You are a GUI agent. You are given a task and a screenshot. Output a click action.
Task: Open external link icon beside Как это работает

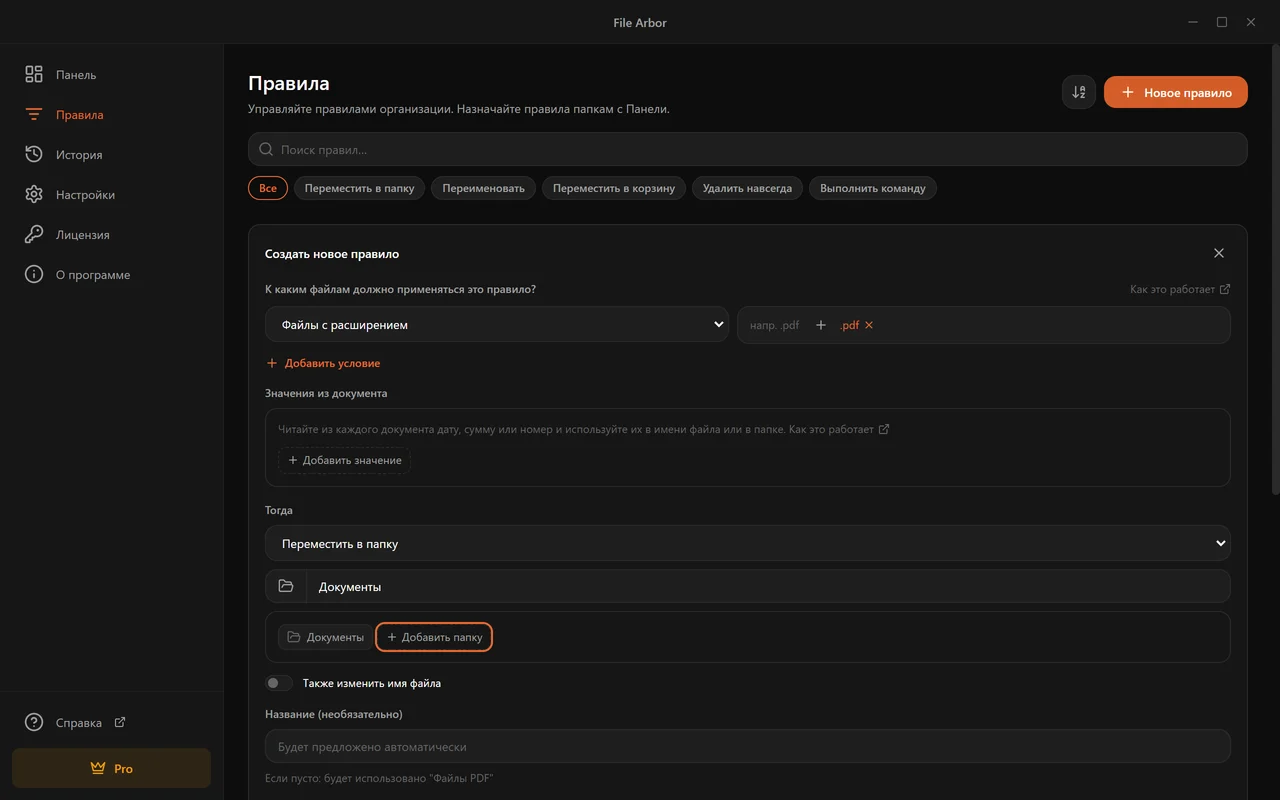tap(1225, 289)
